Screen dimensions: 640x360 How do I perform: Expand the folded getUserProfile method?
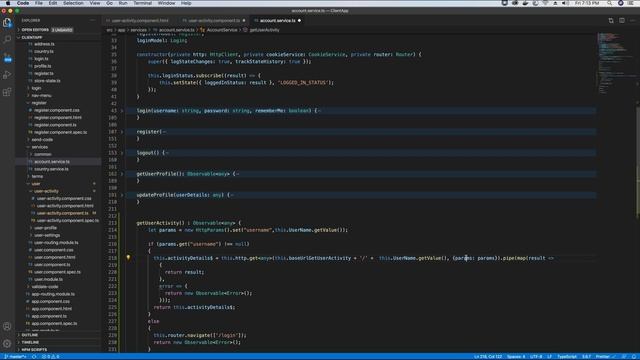tap(122, 174)
